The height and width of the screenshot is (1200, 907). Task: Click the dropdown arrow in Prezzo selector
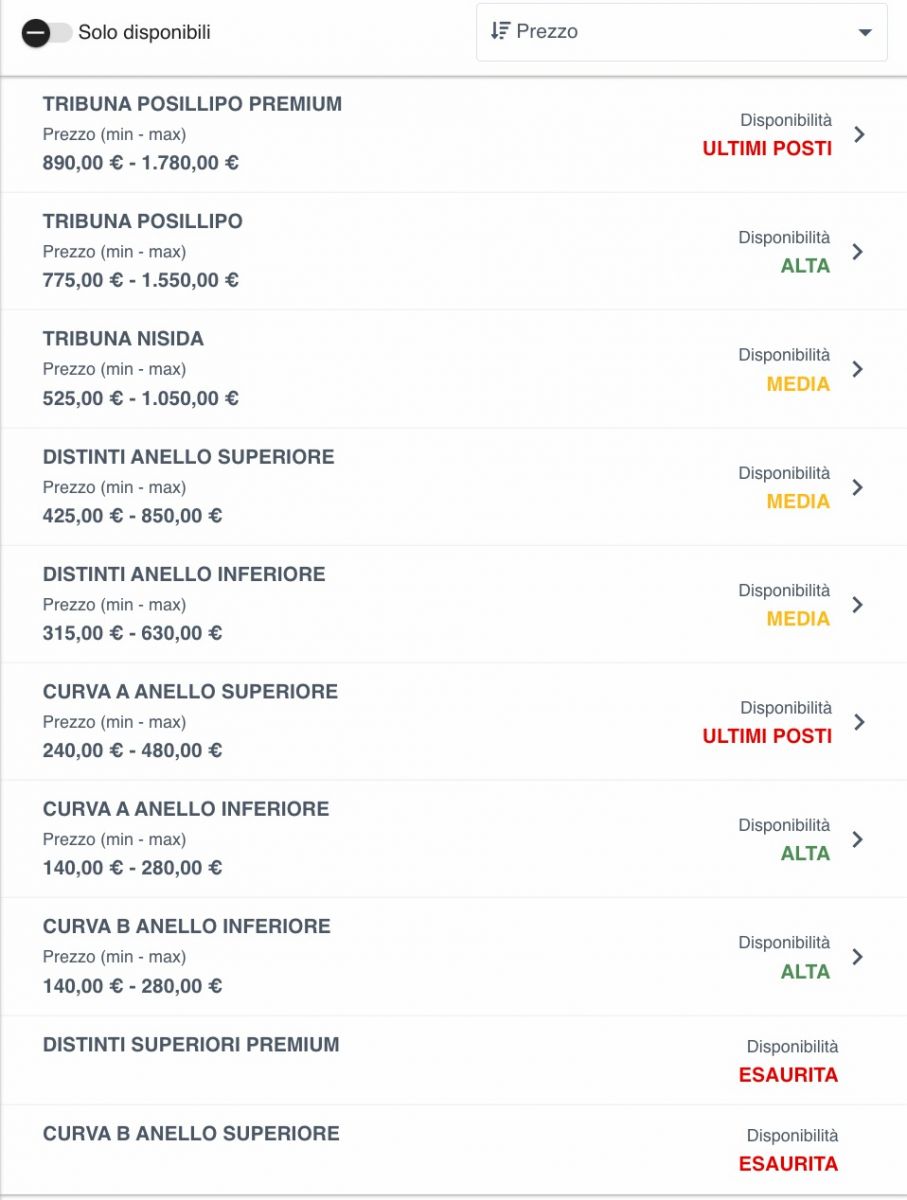(866, 33)
